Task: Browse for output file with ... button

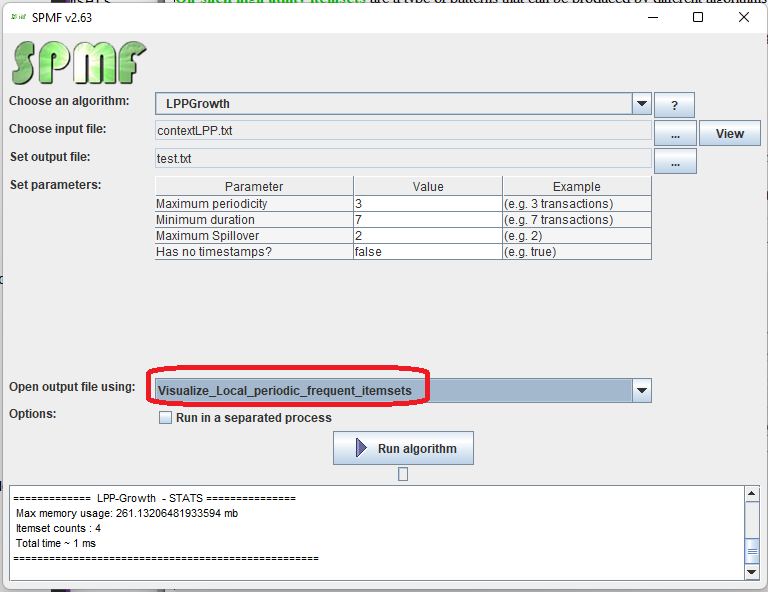Action: (674, 161)
